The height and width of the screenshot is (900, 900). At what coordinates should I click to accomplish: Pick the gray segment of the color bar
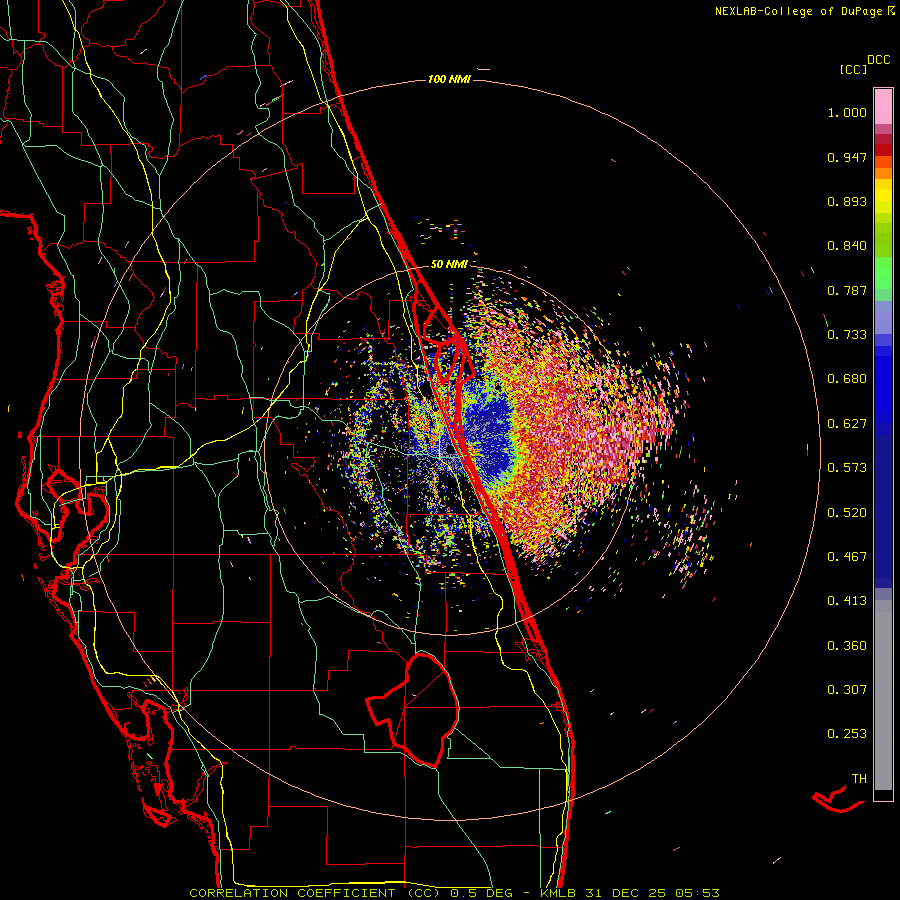click(x=883, y=695)
